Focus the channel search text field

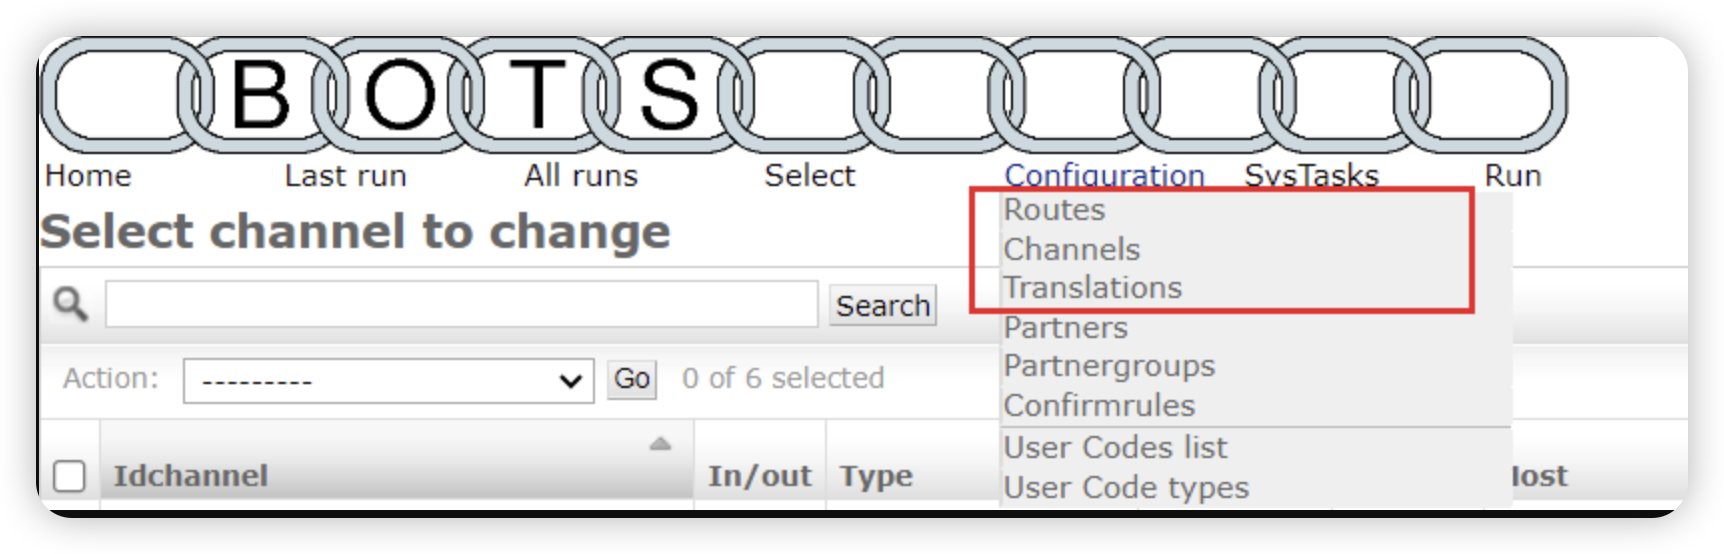click(x=461, y=304)
